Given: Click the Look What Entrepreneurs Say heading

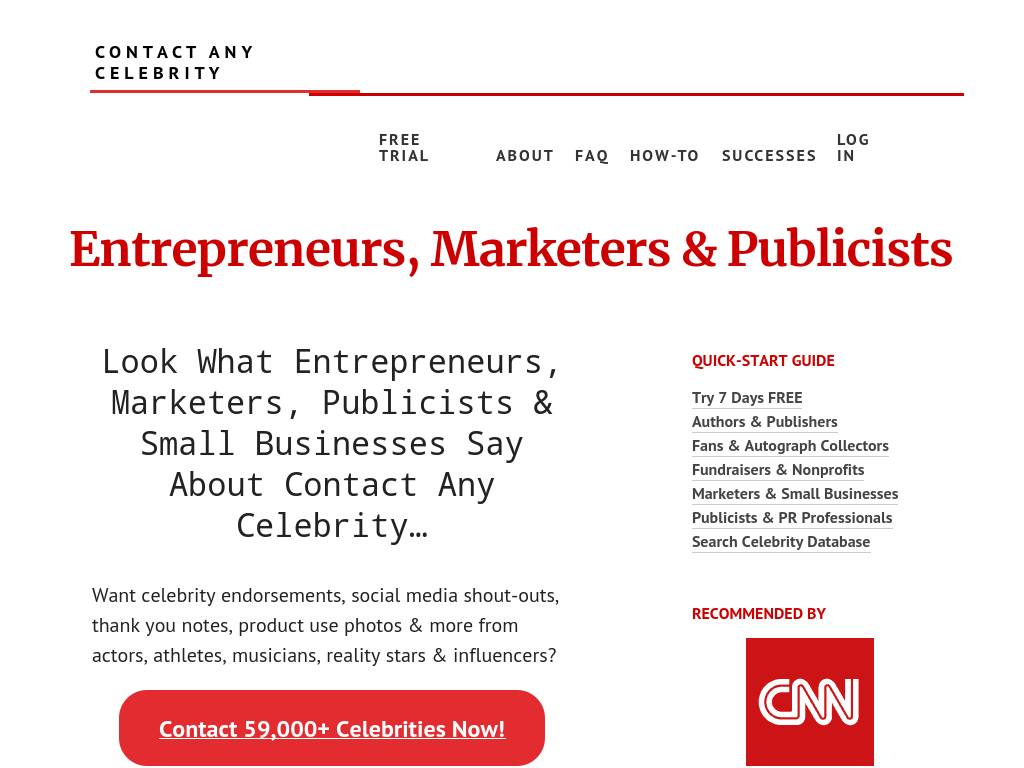Looking at the screenshot, I should pyautogui.click(x=332, y=442).
